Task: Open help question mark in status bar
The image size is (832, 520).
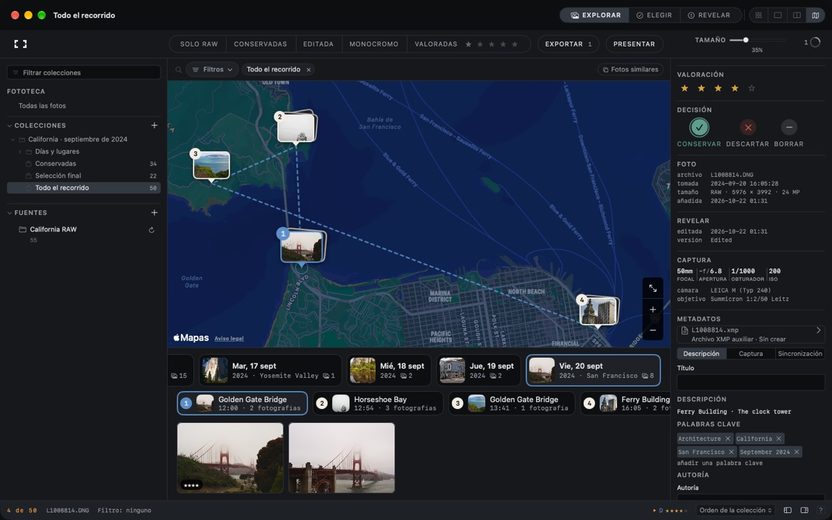Action: [x=821, y=510]
